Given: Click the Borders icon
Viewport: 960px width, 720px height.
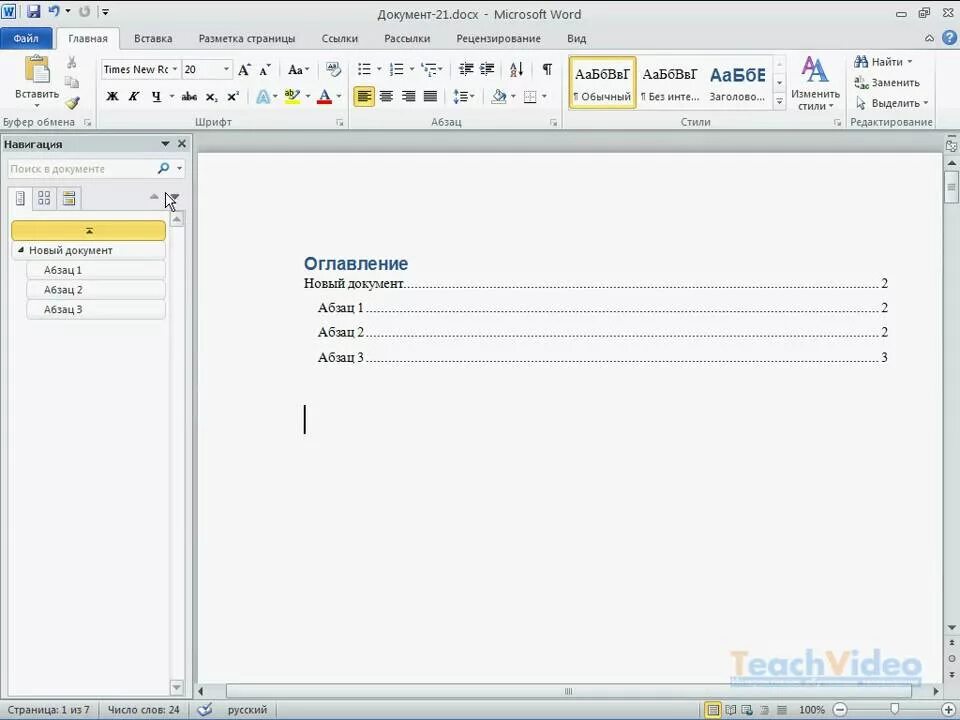Looking at the screenshot, I should pyautogui.click(x=530, y=97).
